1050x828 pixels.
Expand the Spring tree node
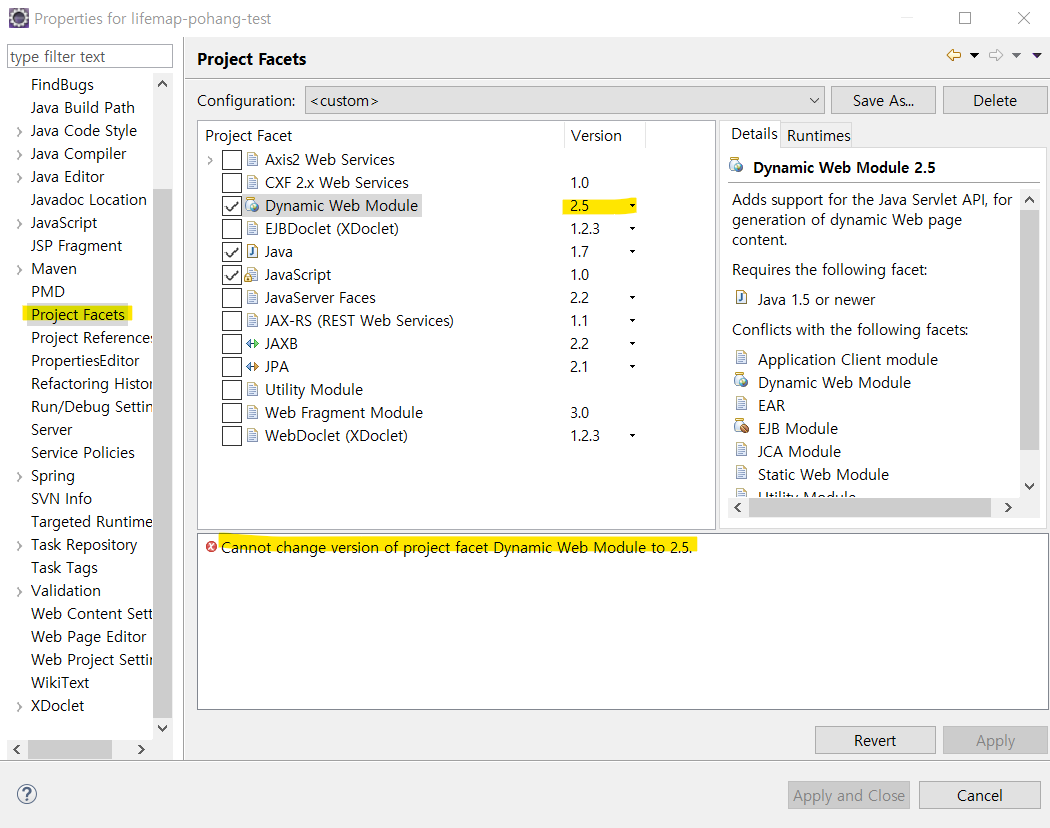[x=19, y=476]
